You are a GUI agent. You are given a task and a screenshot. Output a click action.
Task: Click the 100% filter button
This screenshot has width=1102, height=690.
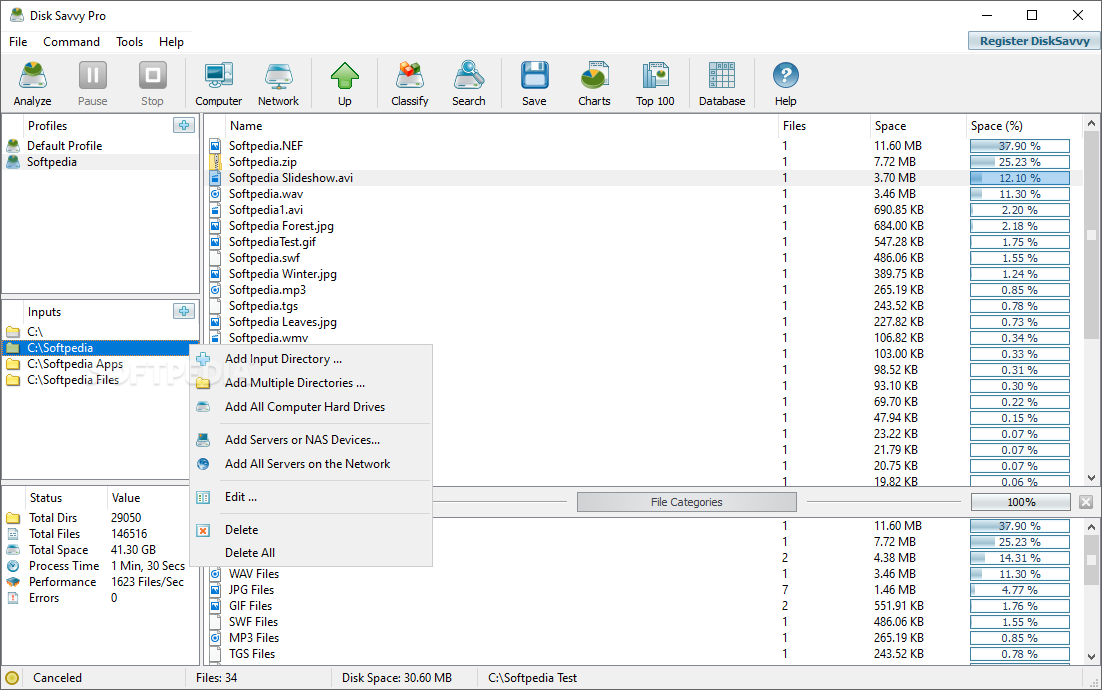click(1020, 502)
